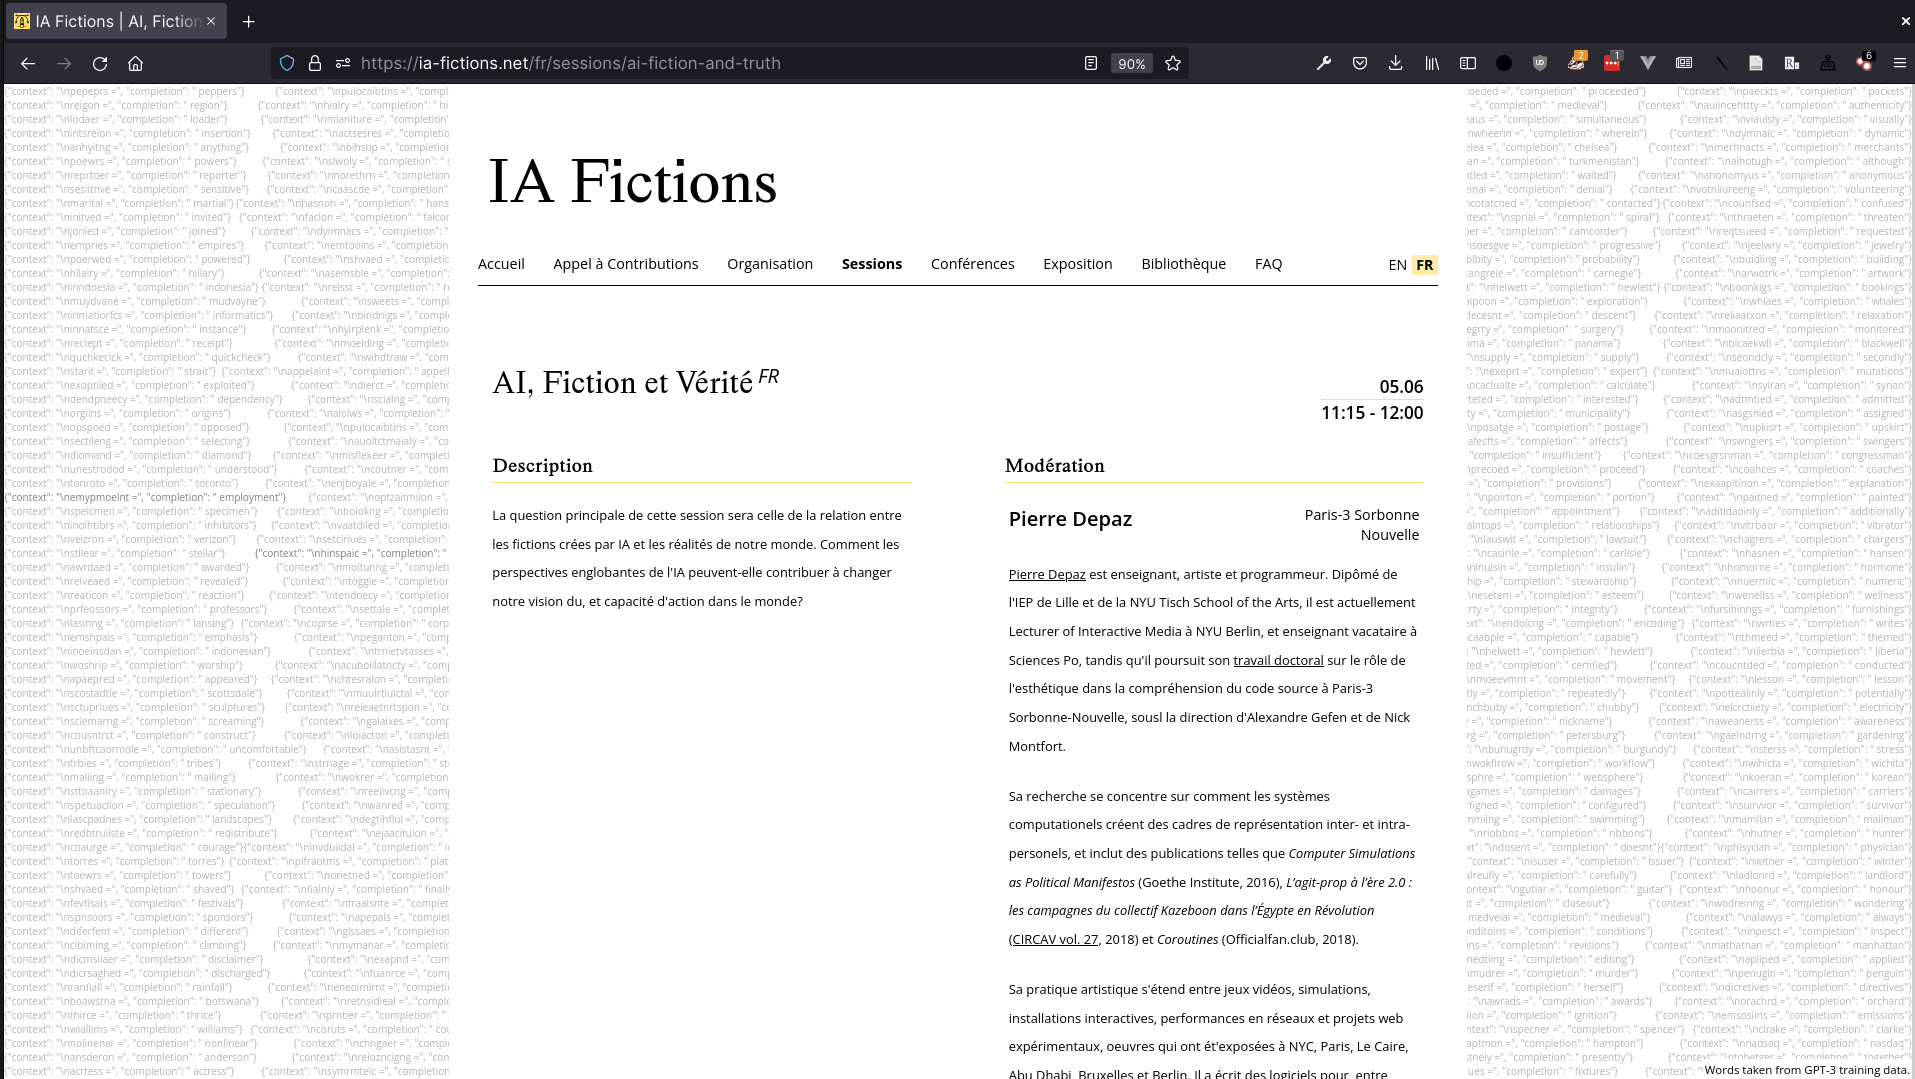This screenshot has width=1915, height=1079.
Task: Click the Description section heading
Action: (542, 466)
